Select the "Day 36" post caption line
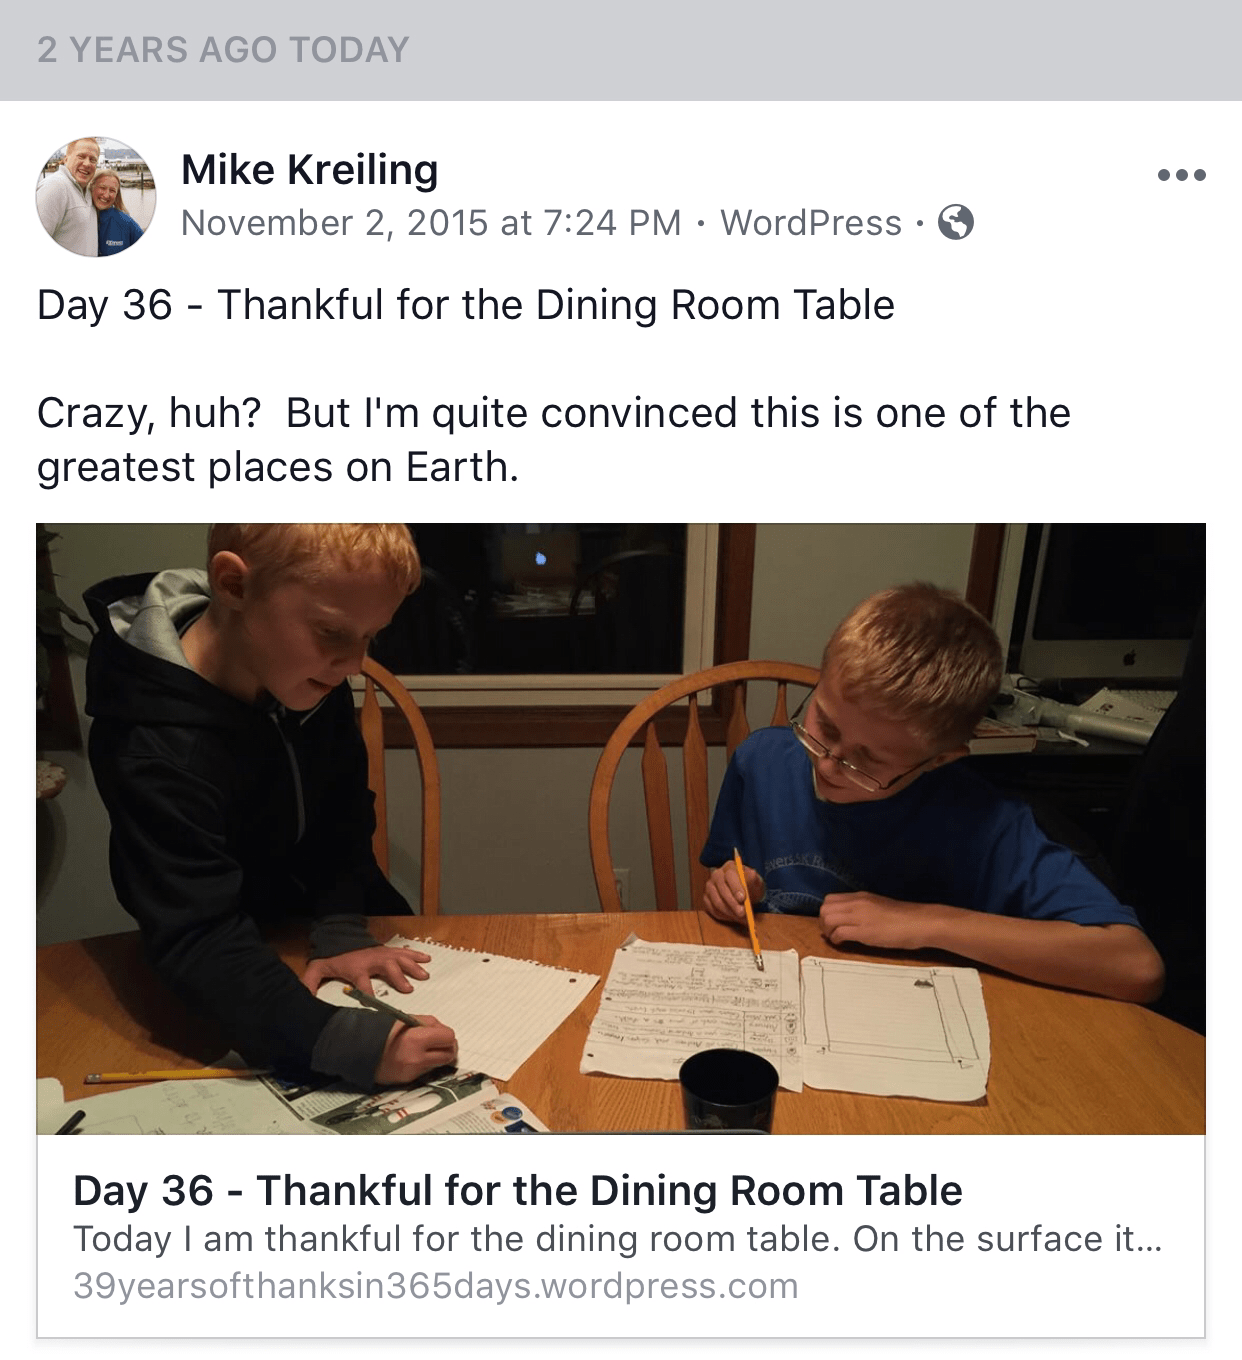 (465, 305)
